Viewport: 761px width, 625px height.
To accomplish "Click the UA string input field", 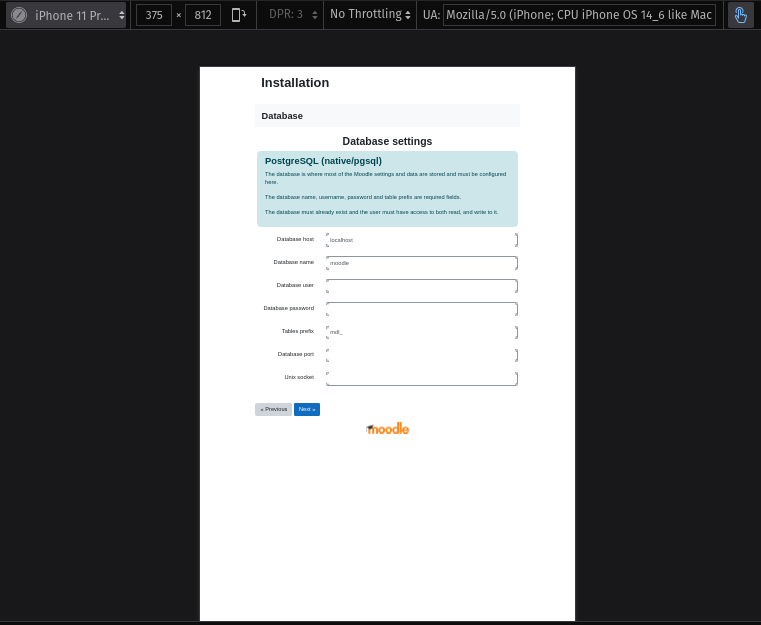I will click(579, 15).
